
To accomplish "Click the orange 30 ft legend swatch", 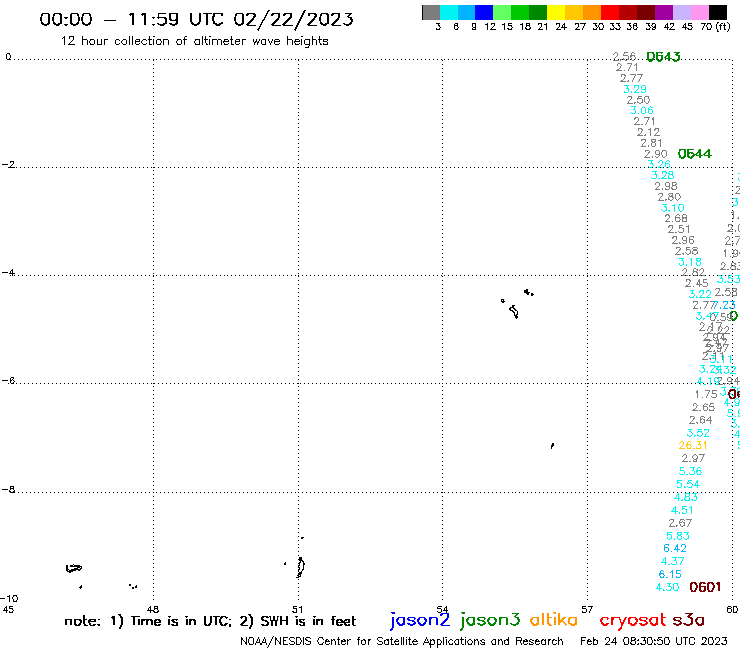I will (x=592, y=12).
